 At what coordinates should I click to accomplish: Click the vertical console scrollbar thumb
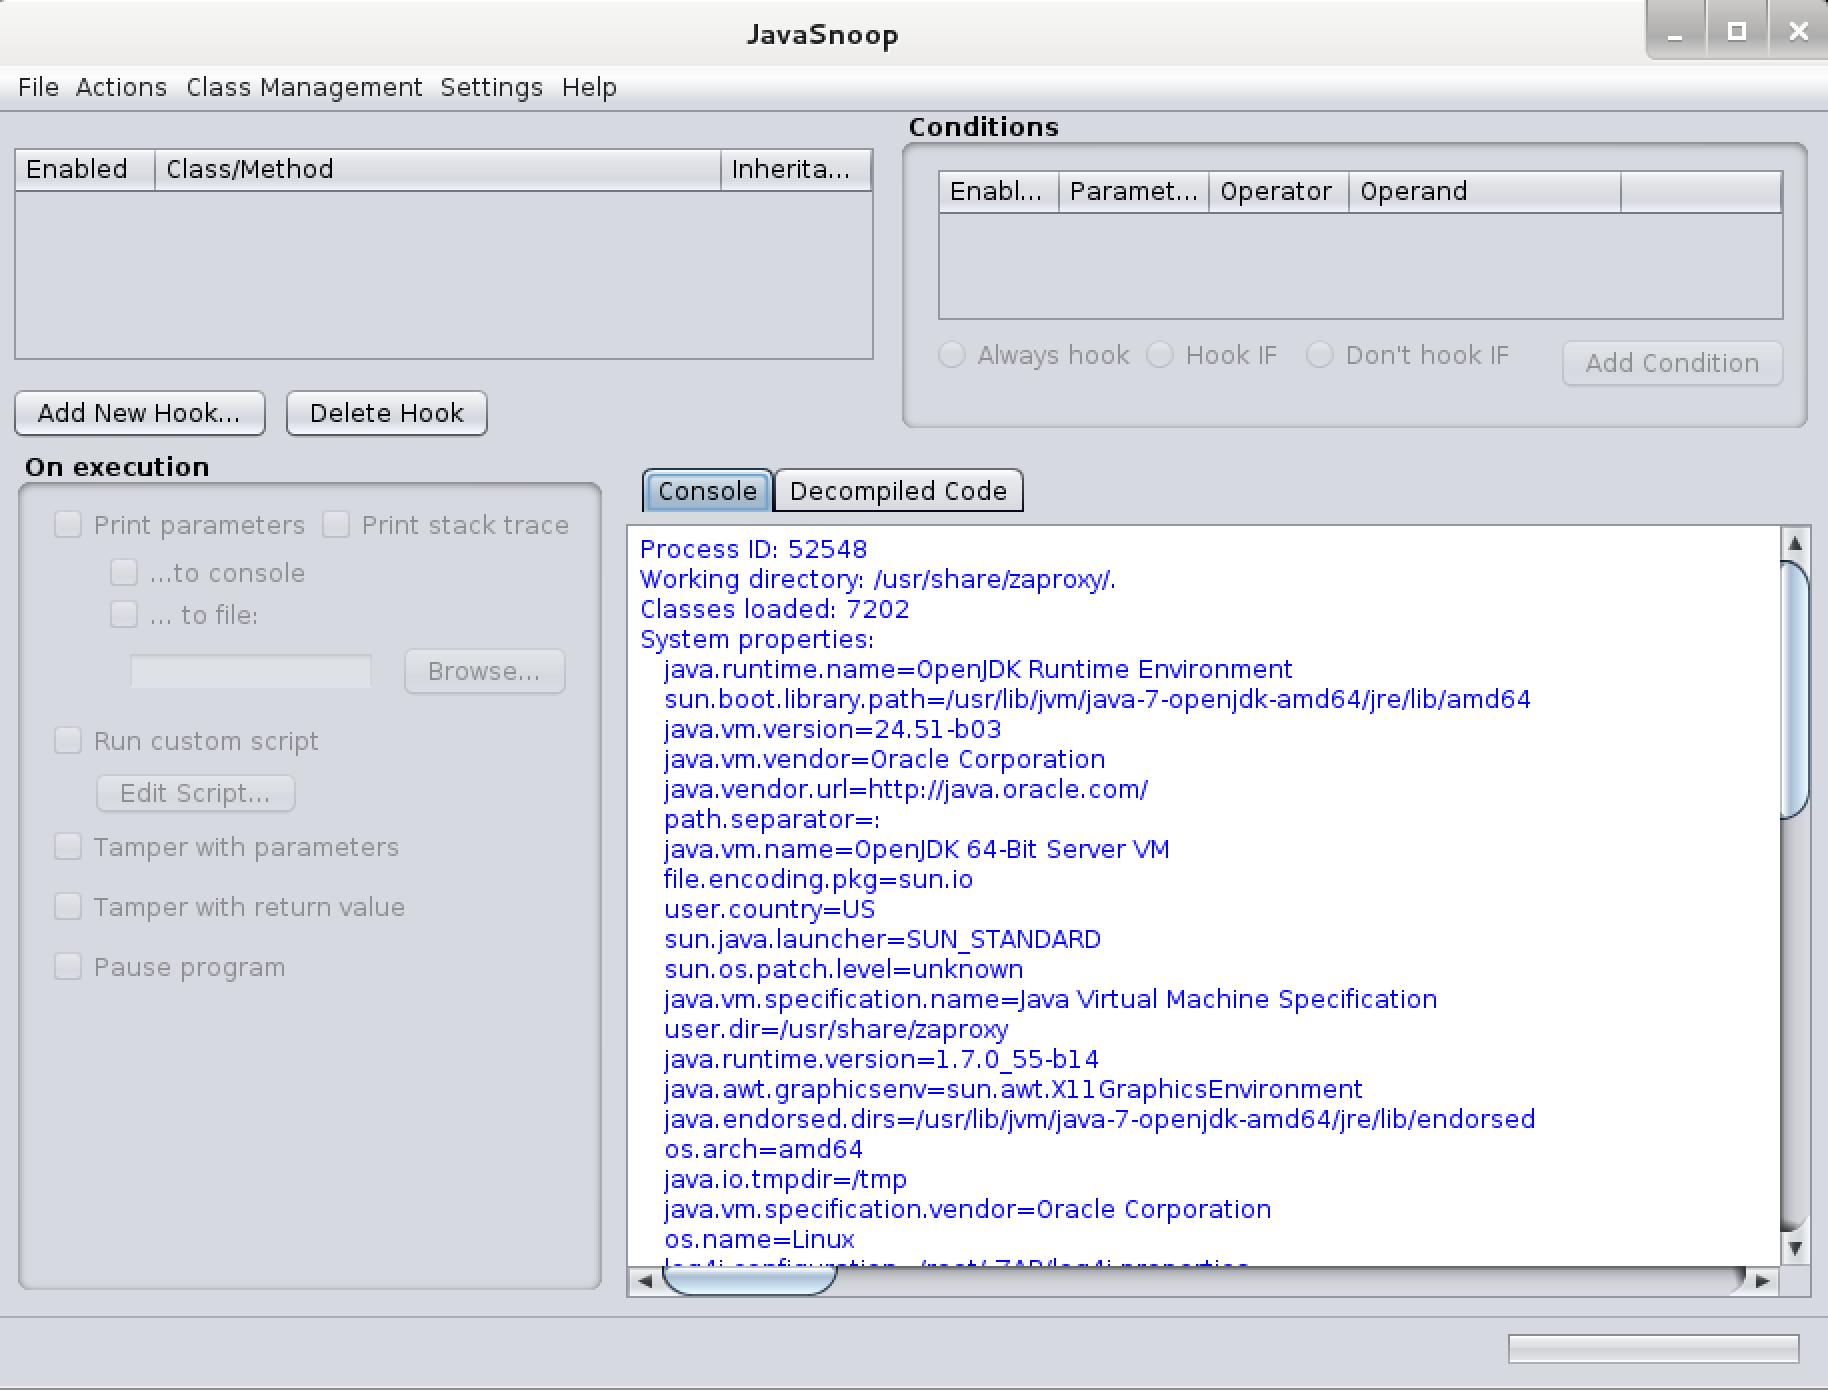pyautogui.click(x=1795, y=690)
